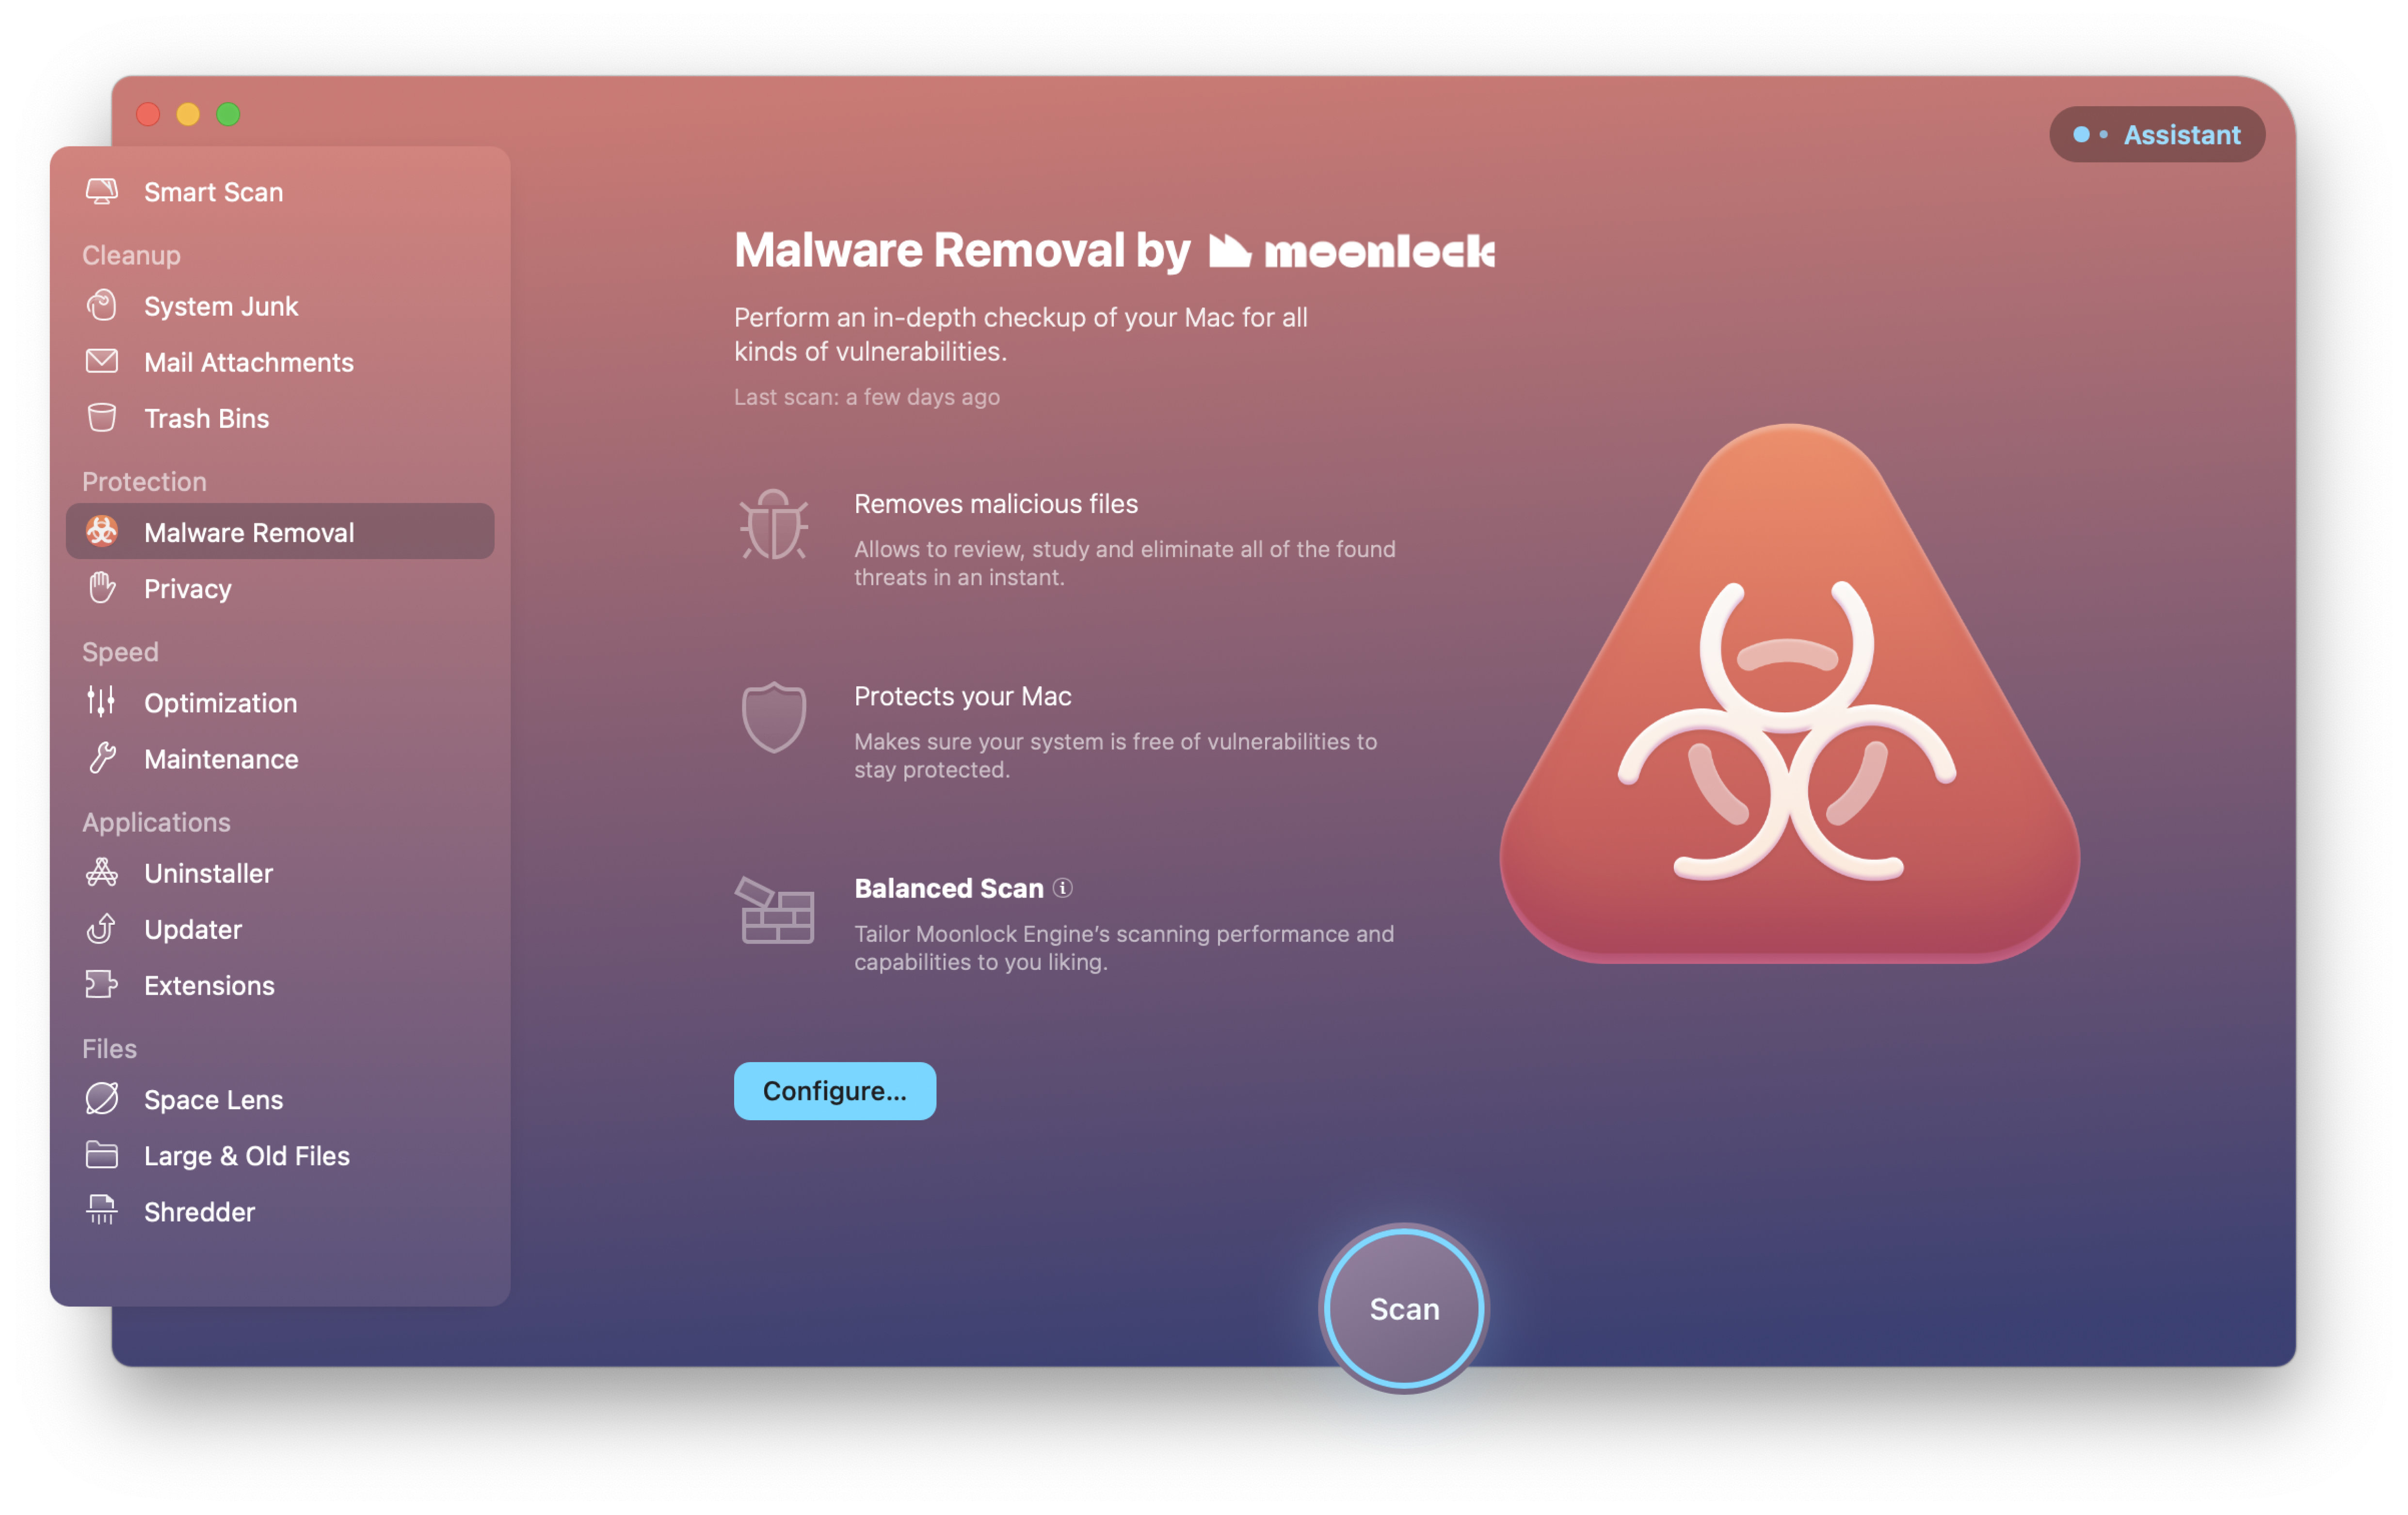Click the Moonlock logo in the heading
Image resolution: width=2408 pixels, height=1515 pixels.
coord(1351,250)
